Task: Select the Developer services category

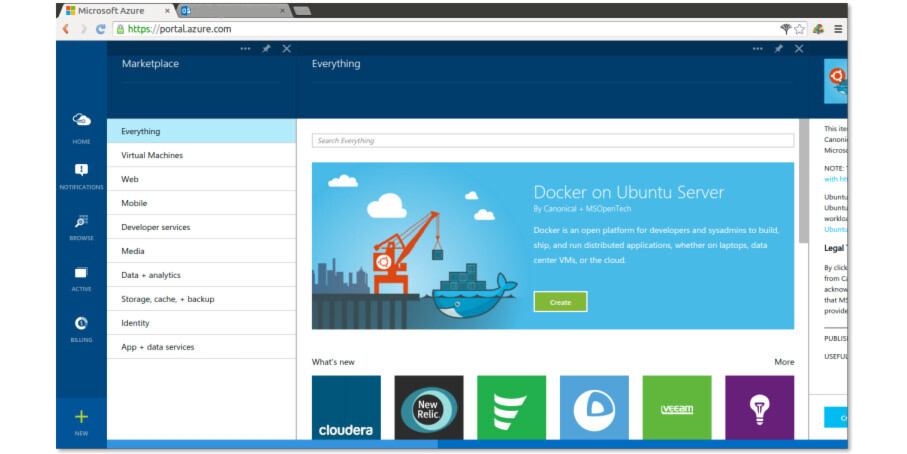Action: click(x=201, y=227)
